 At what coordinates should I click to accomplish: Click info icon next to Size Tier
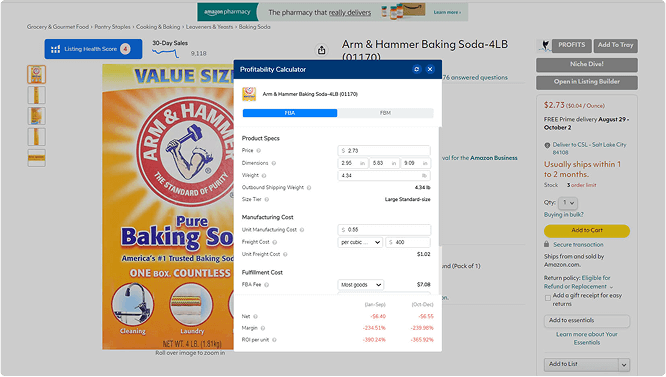click(267, 200)
